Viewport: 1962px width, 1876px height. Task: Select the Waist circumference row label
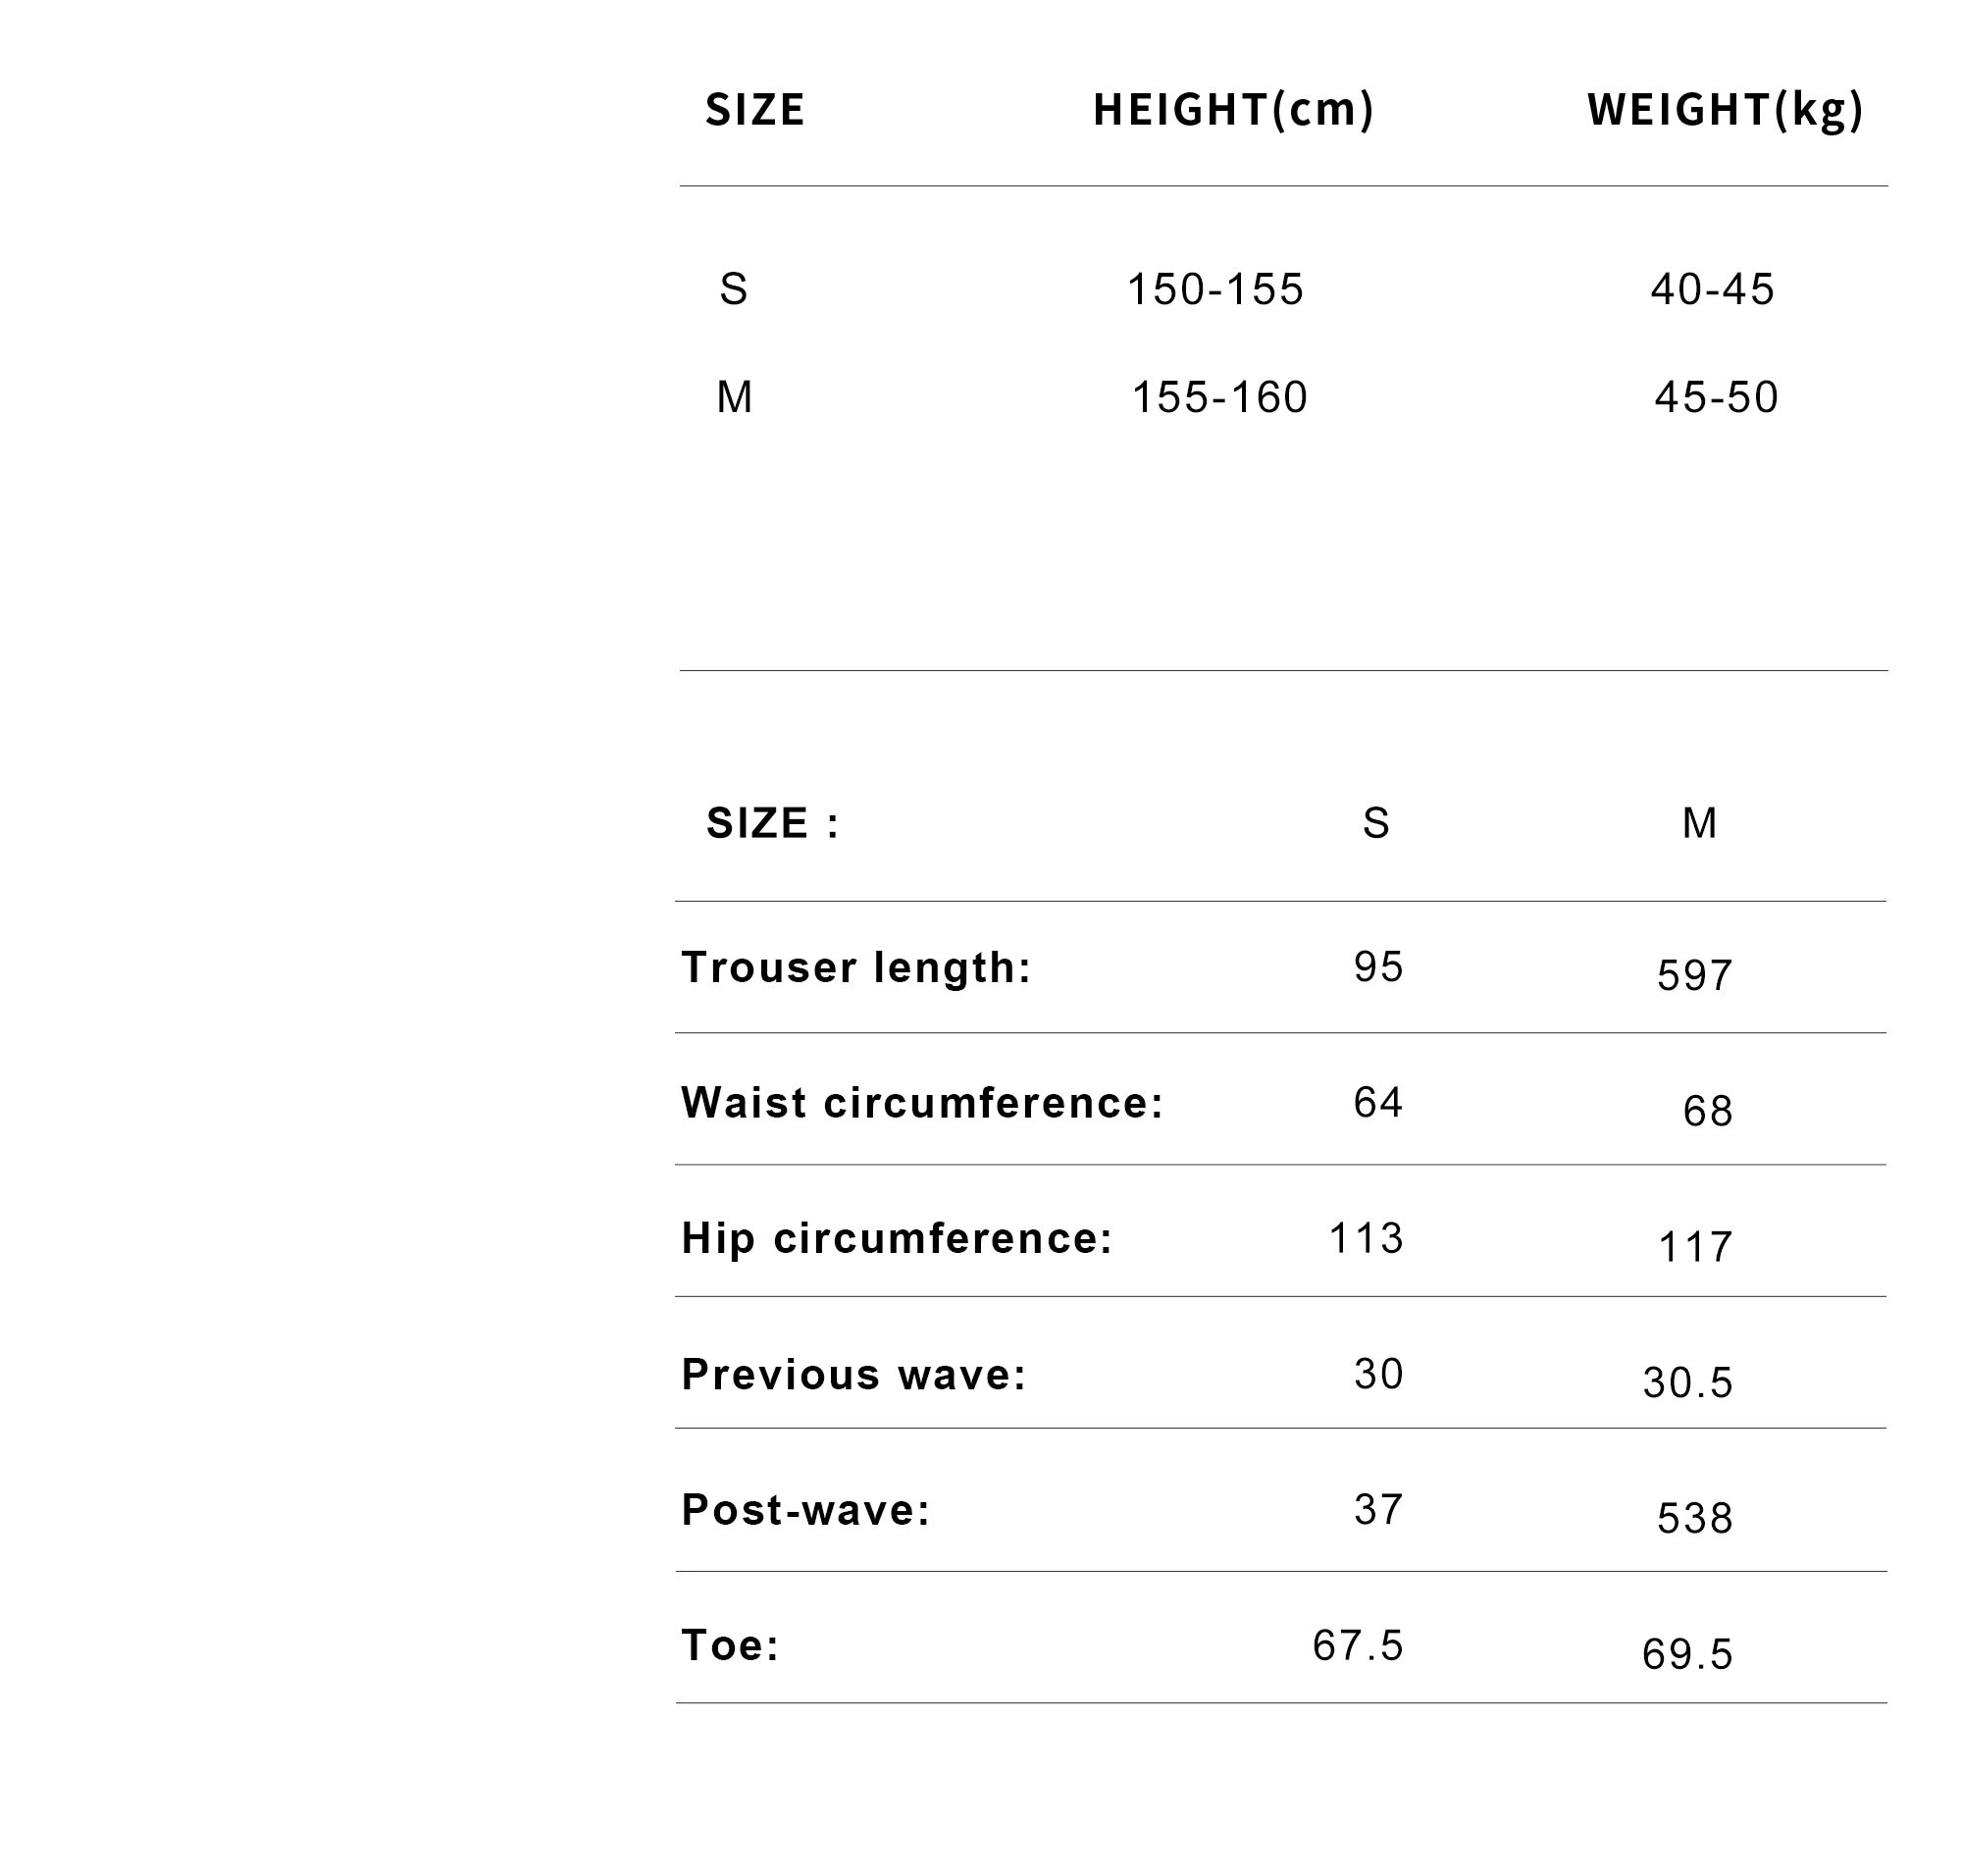pyautogui.click(x=922, y=1103)
